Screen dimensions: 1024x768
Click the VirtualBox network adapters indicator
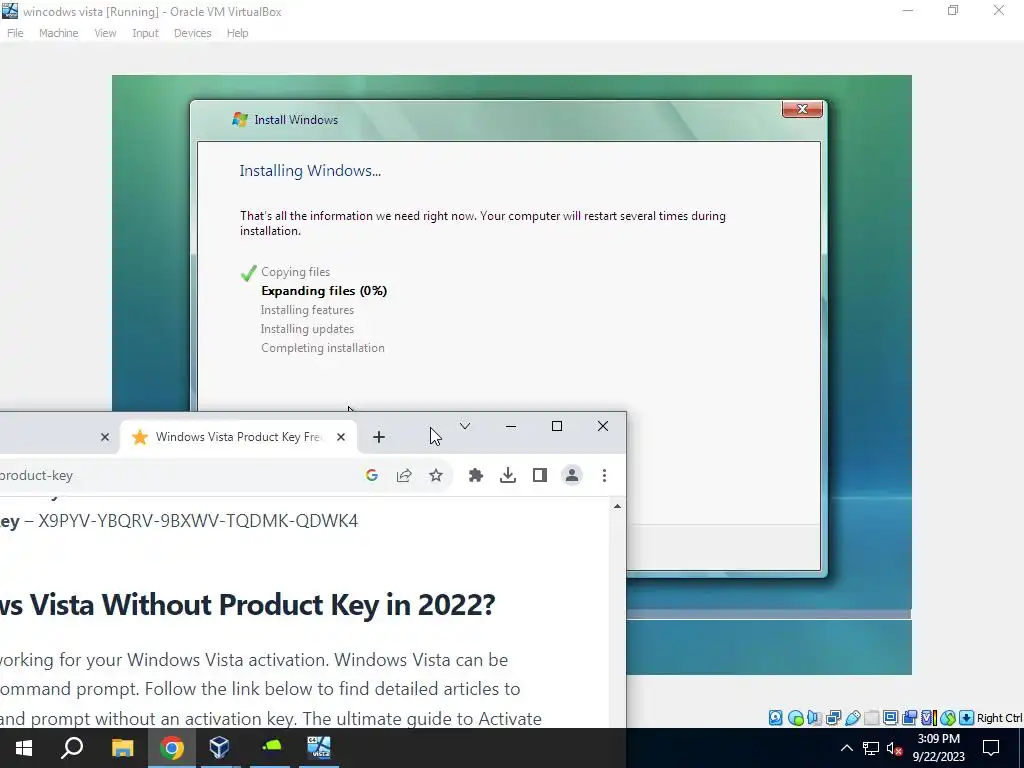click(833, 718)
